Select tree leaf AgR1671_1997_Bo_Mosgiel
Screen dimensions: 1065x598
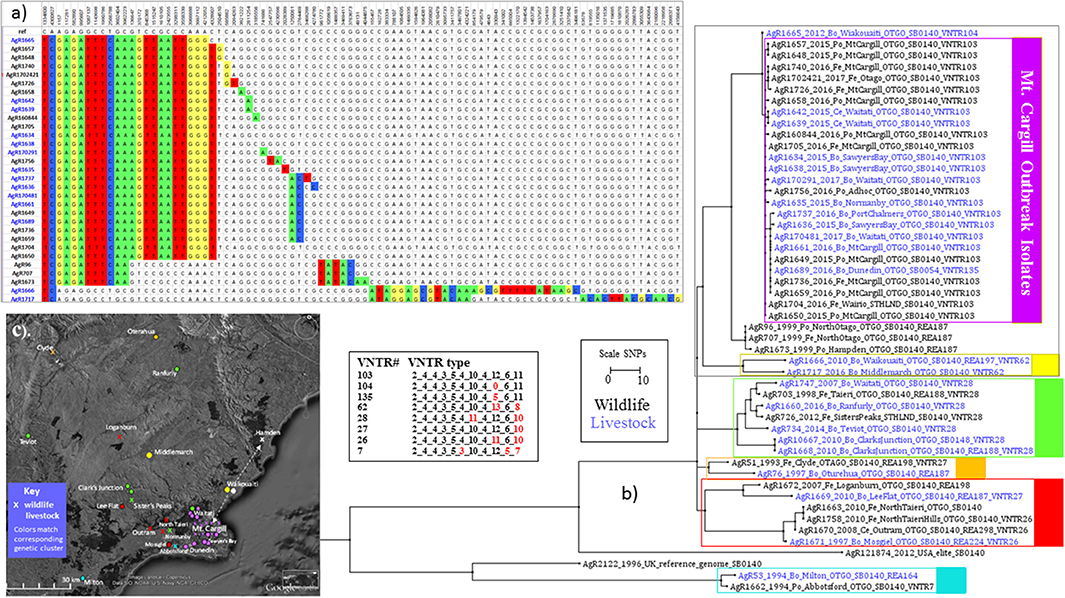tap(903, 542)
